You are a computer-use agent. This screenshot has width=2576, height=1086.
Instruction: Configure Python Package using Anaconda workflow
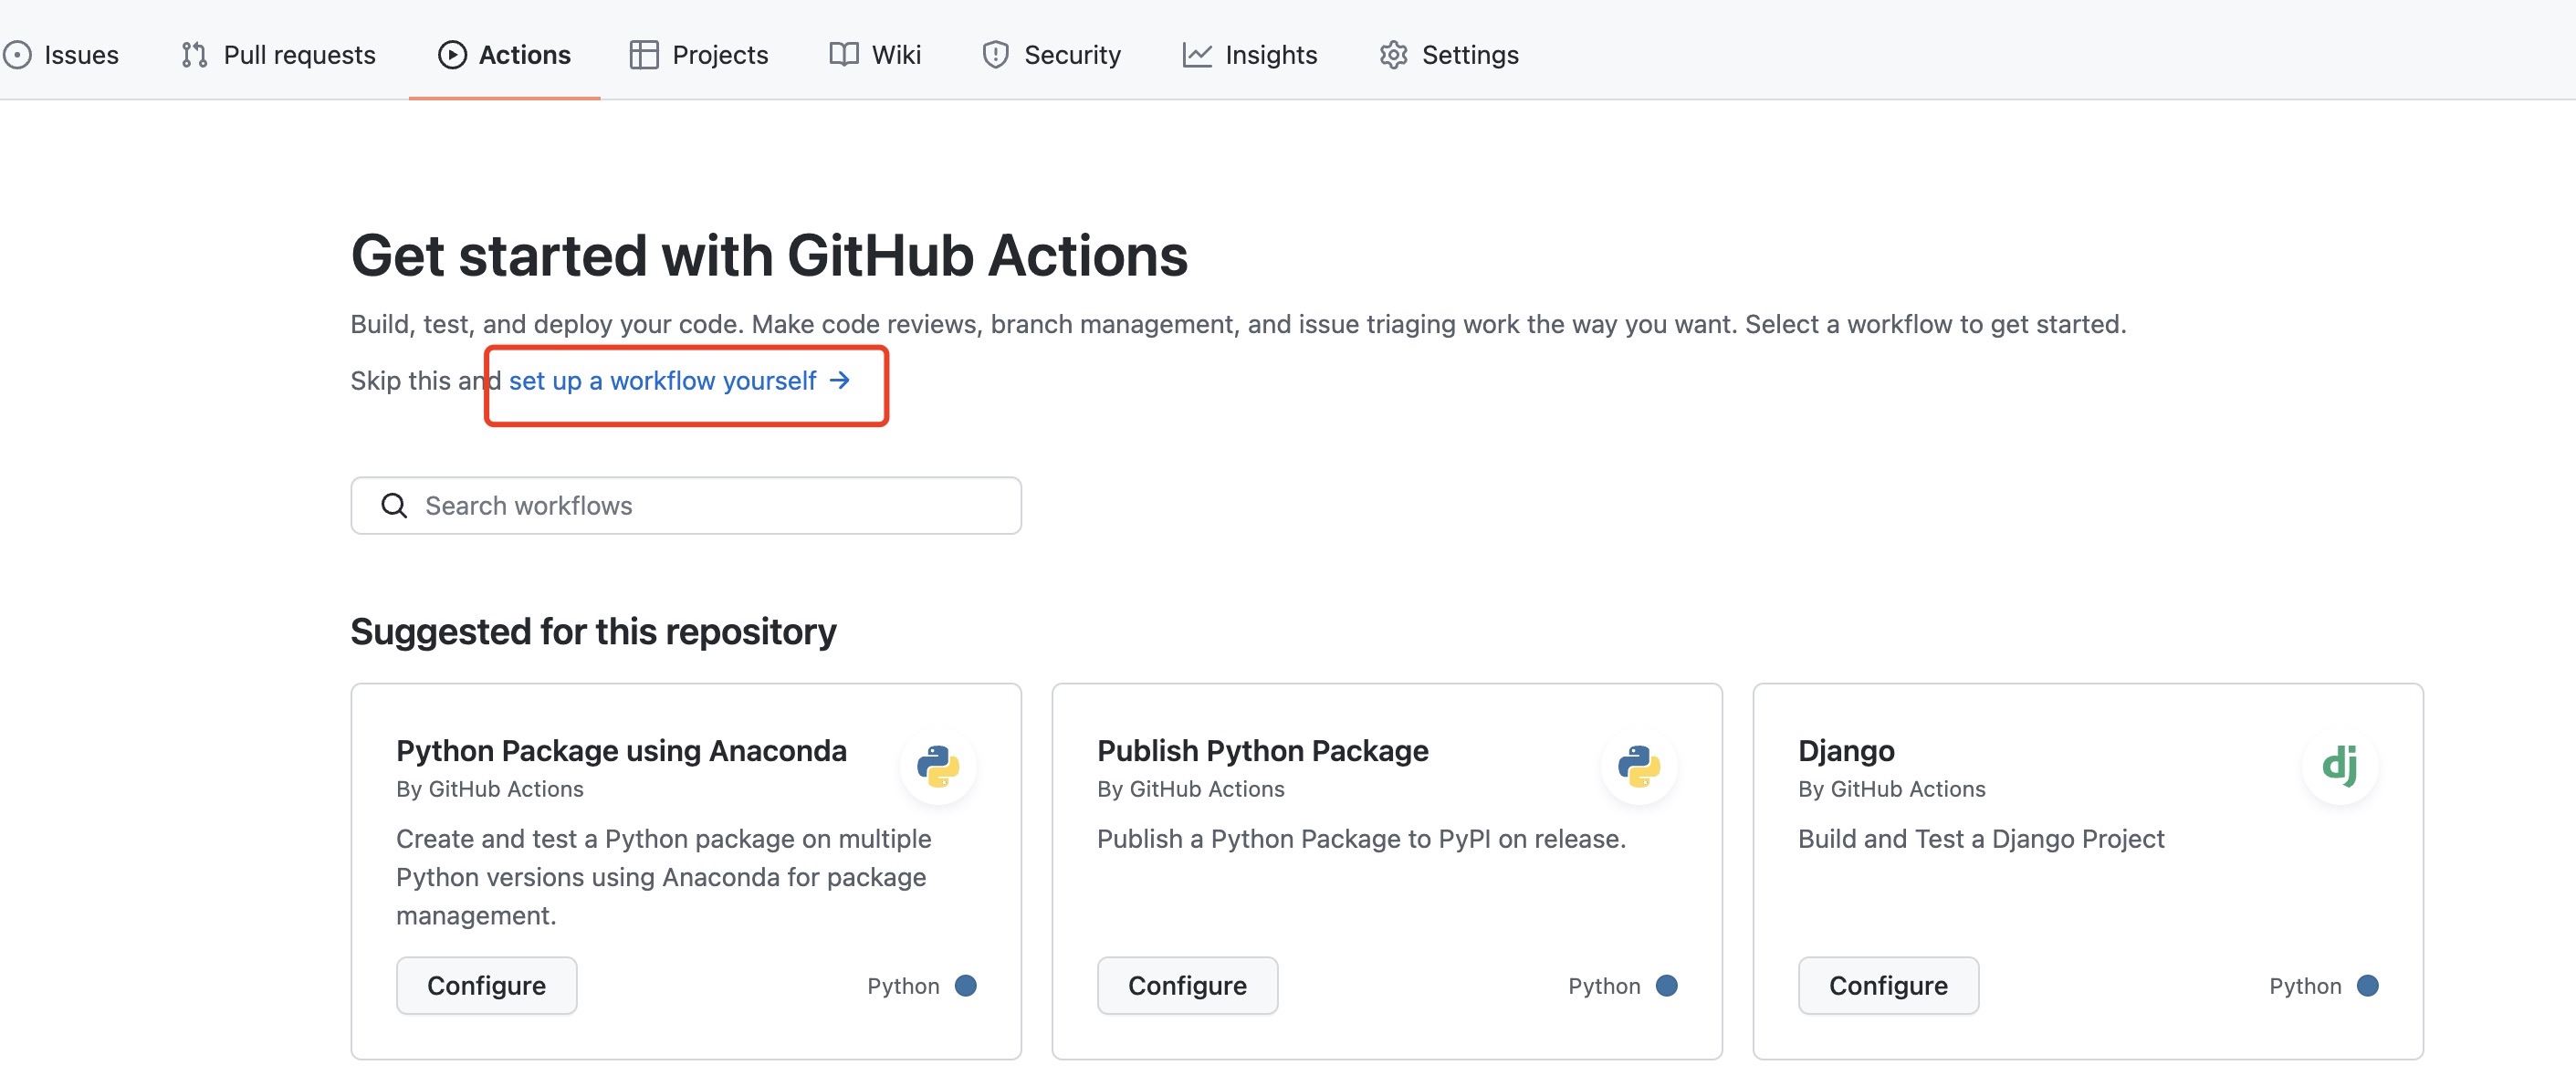point(486,986)
